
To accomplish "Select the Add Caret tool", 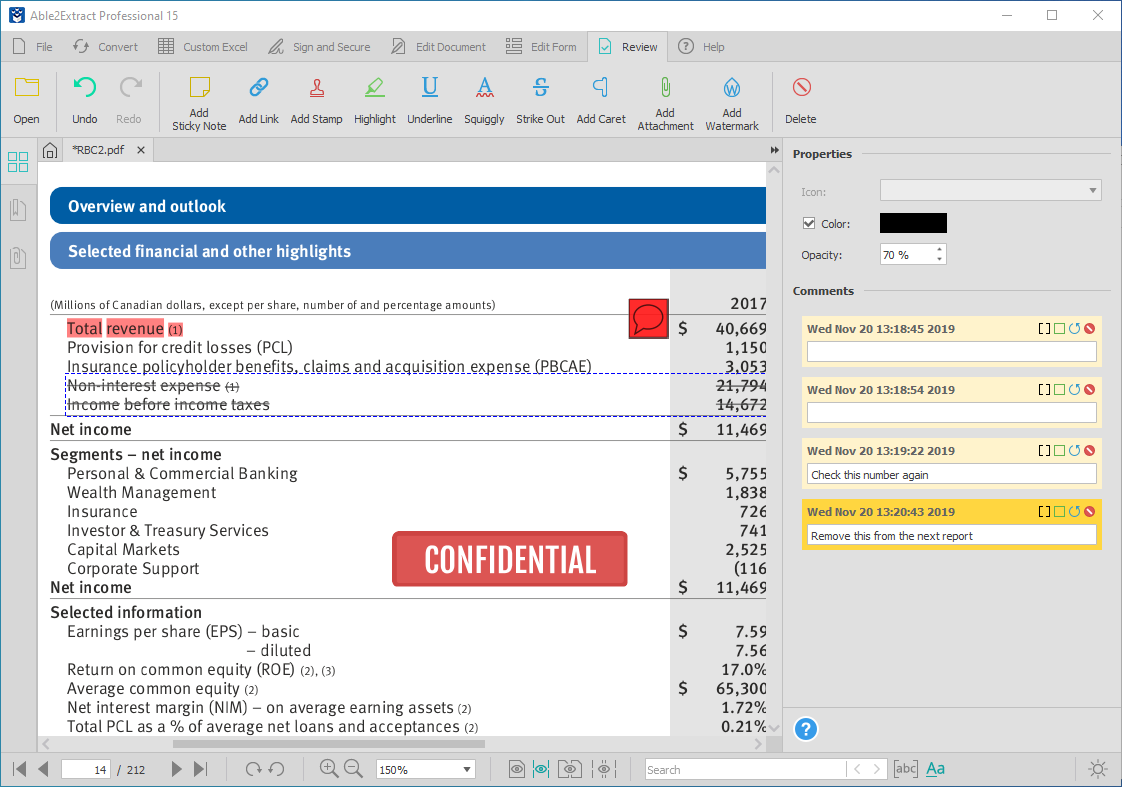I will [x=600, y=100].
